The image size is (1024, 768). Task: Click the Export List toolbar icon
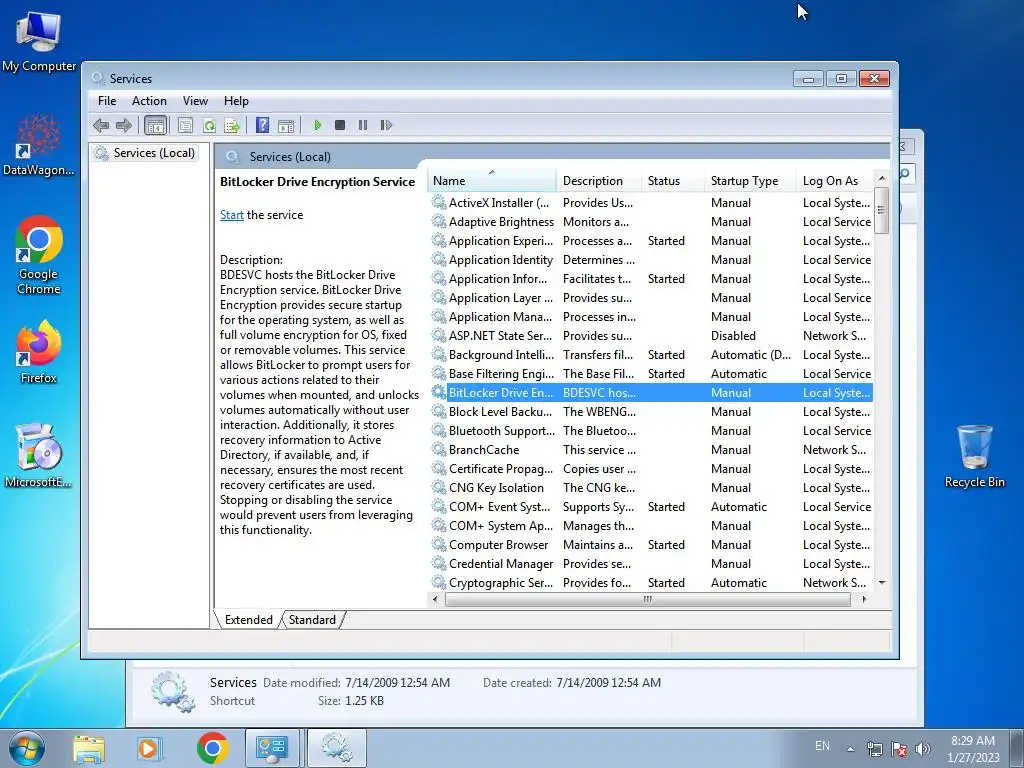click(231, 125)
